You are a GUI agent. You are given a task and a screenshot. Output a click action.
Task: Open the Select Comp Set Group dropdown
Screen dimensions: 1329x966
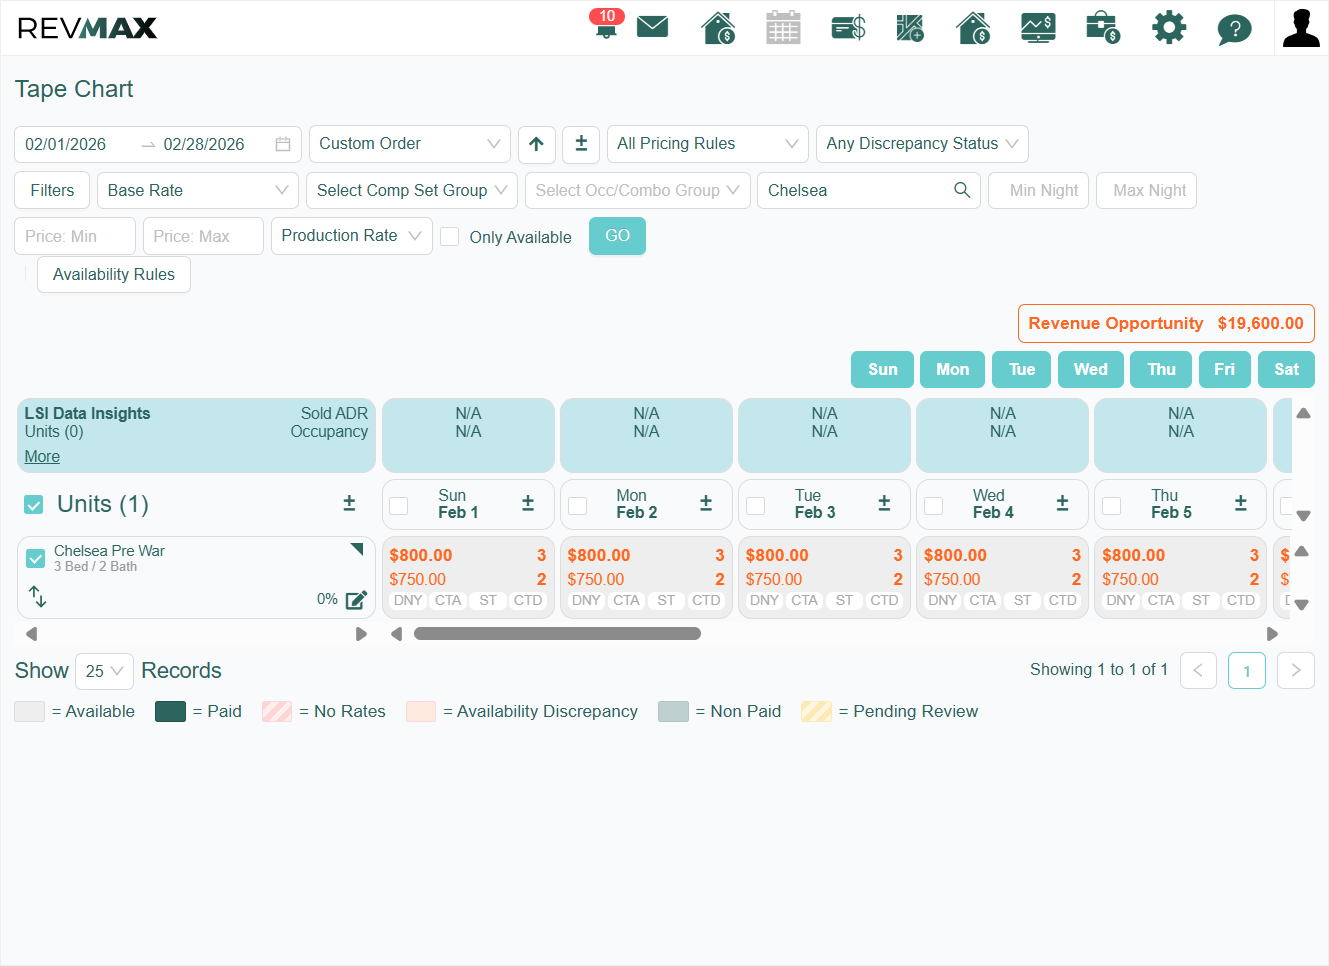tap(412, 190)
